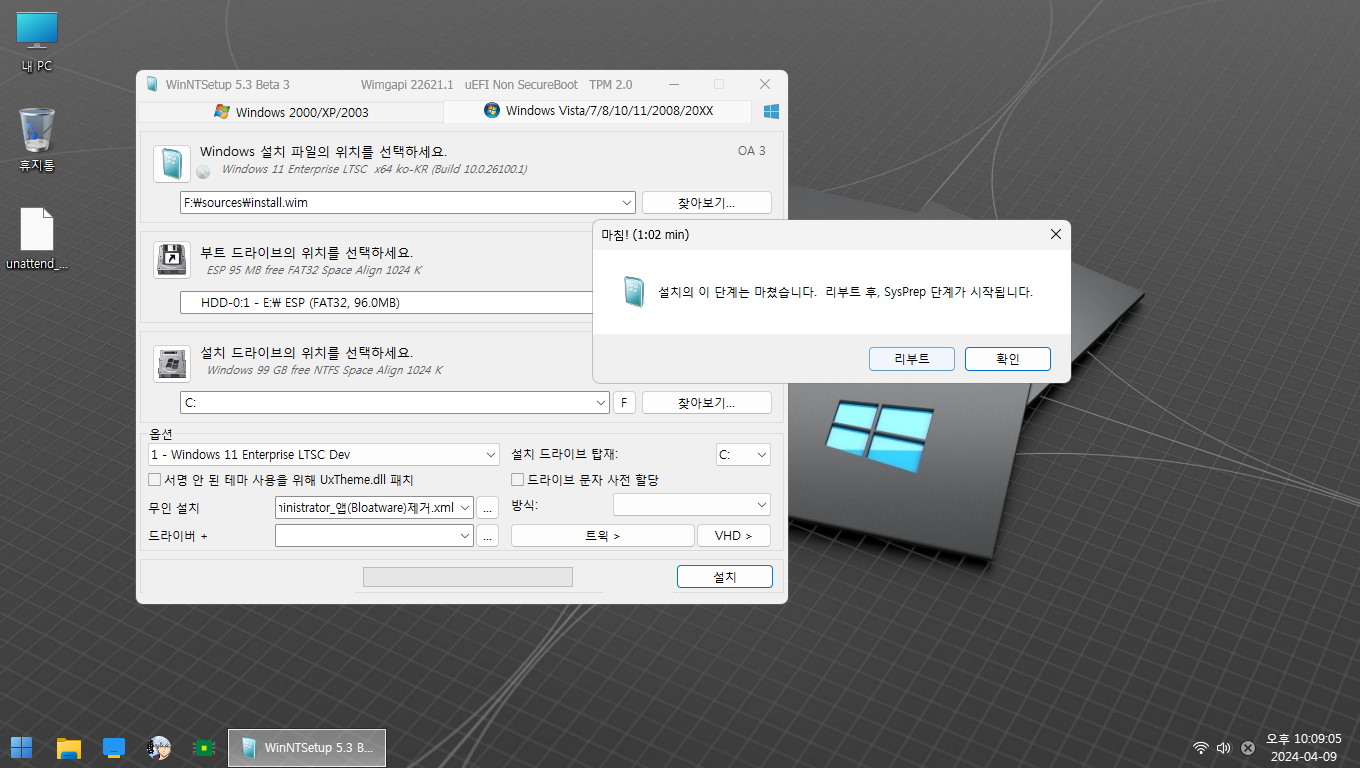Expand the C: installation drive dropdown

[601, 403]
